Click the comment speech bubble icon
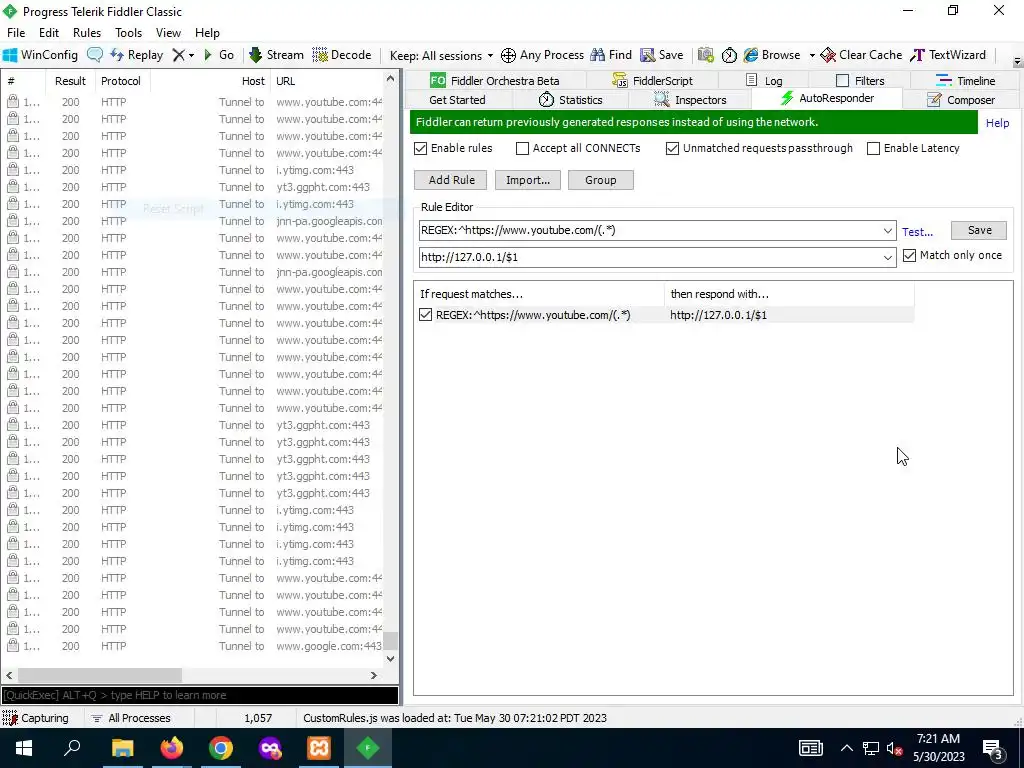 95,55
